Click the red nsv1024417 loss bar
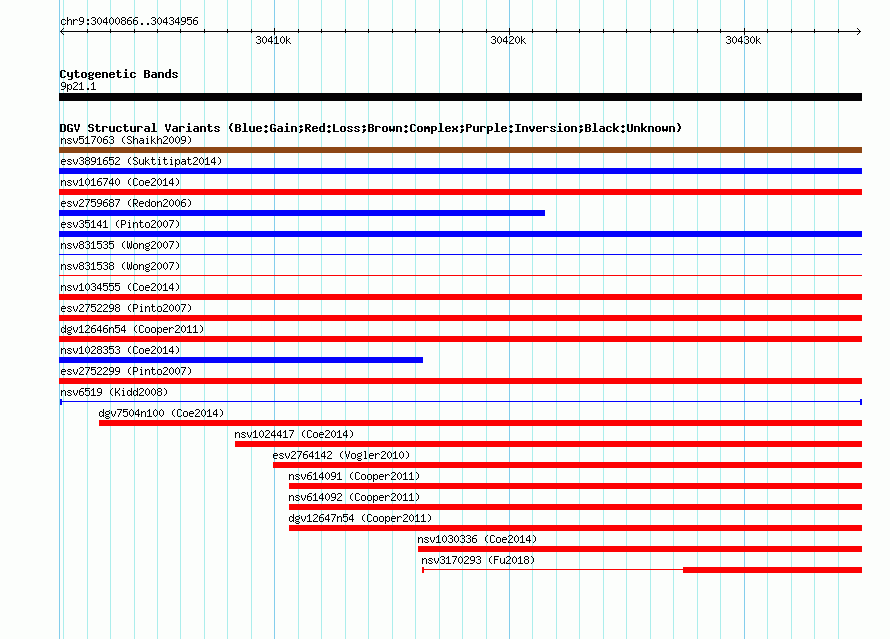The width and height of the screenshot is (890, 639). coord(548,444)
